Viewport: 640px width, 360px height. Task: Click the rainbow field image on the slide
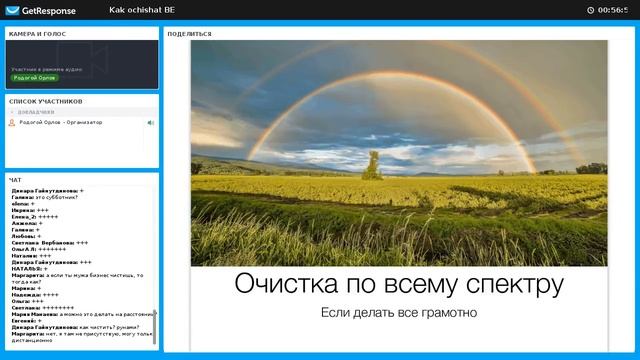[x=399, y=153]
